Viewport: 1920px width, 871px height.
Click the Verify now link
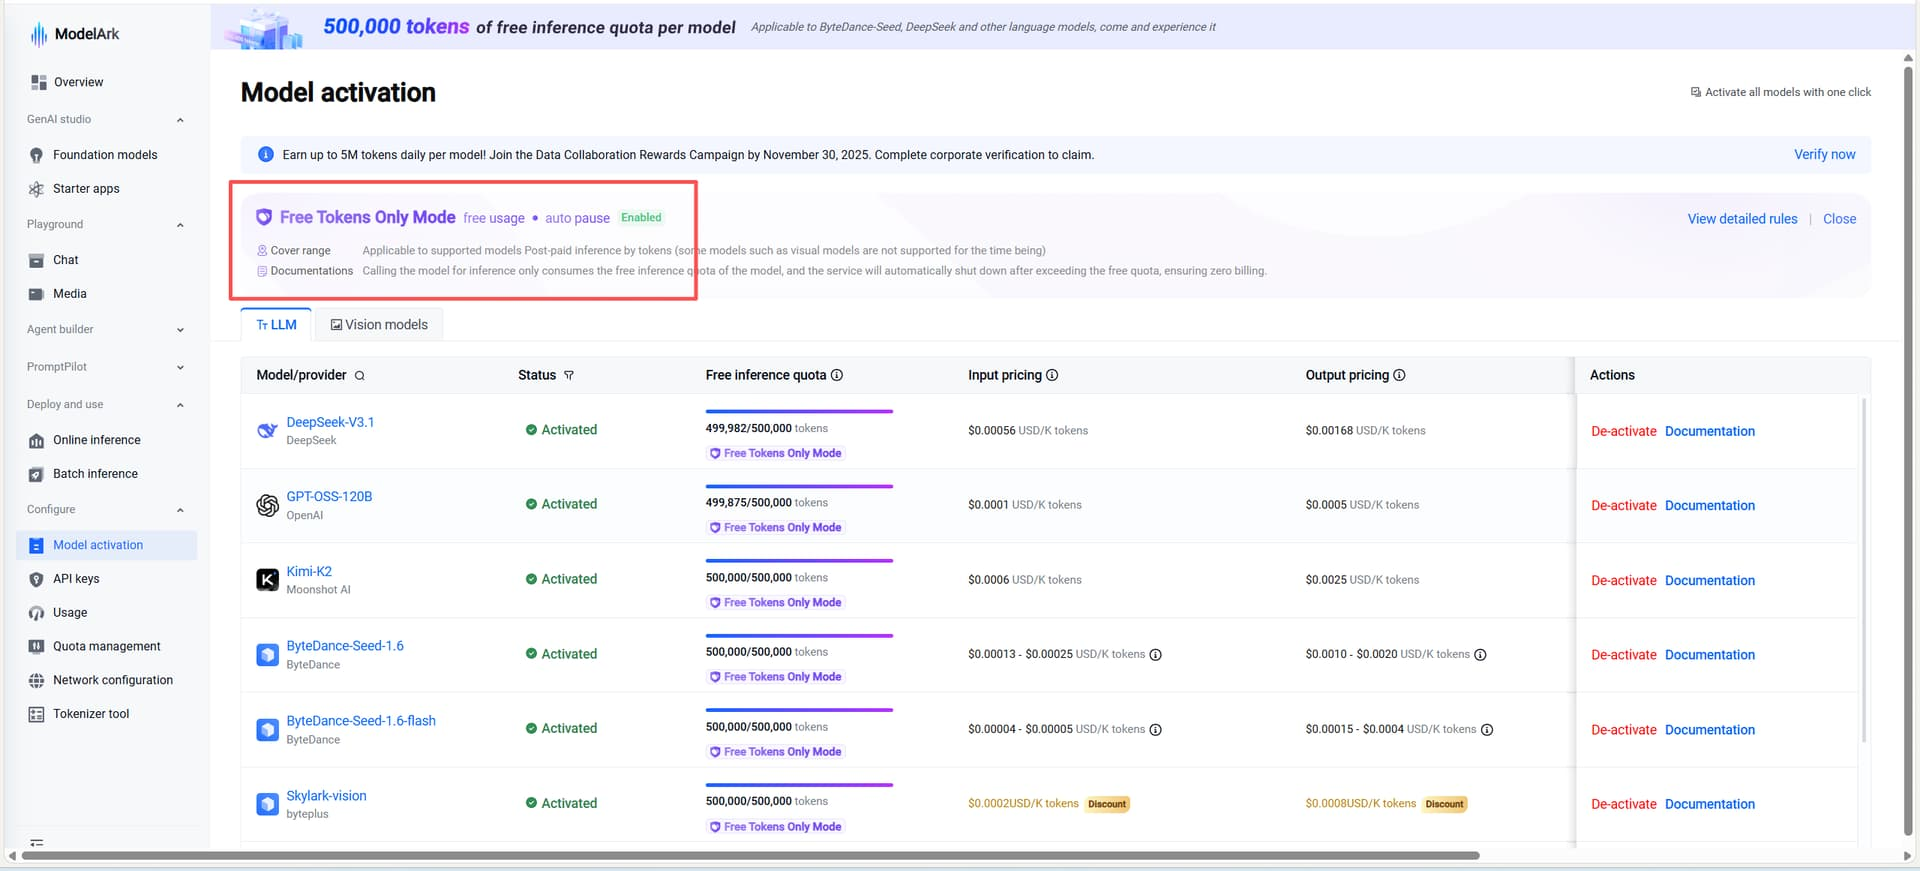(x=1824, y=155)
